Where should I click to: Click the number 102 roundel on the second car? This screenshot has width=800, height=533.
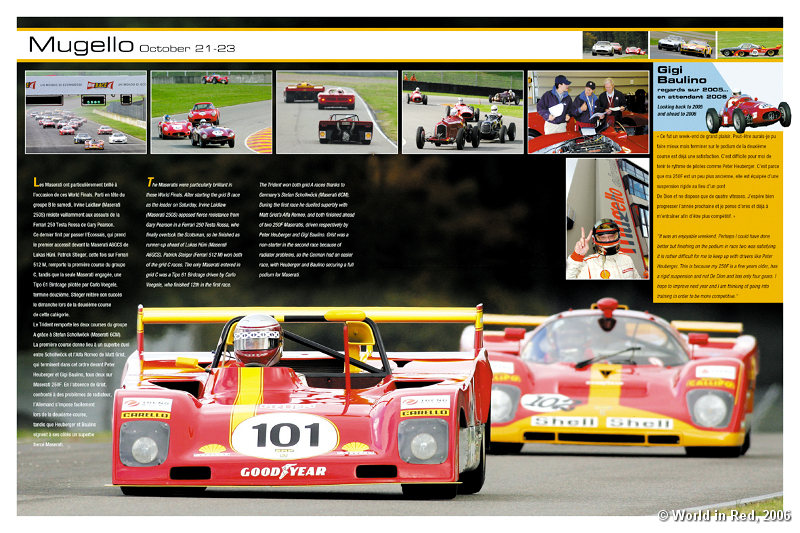tap(549, 402)
